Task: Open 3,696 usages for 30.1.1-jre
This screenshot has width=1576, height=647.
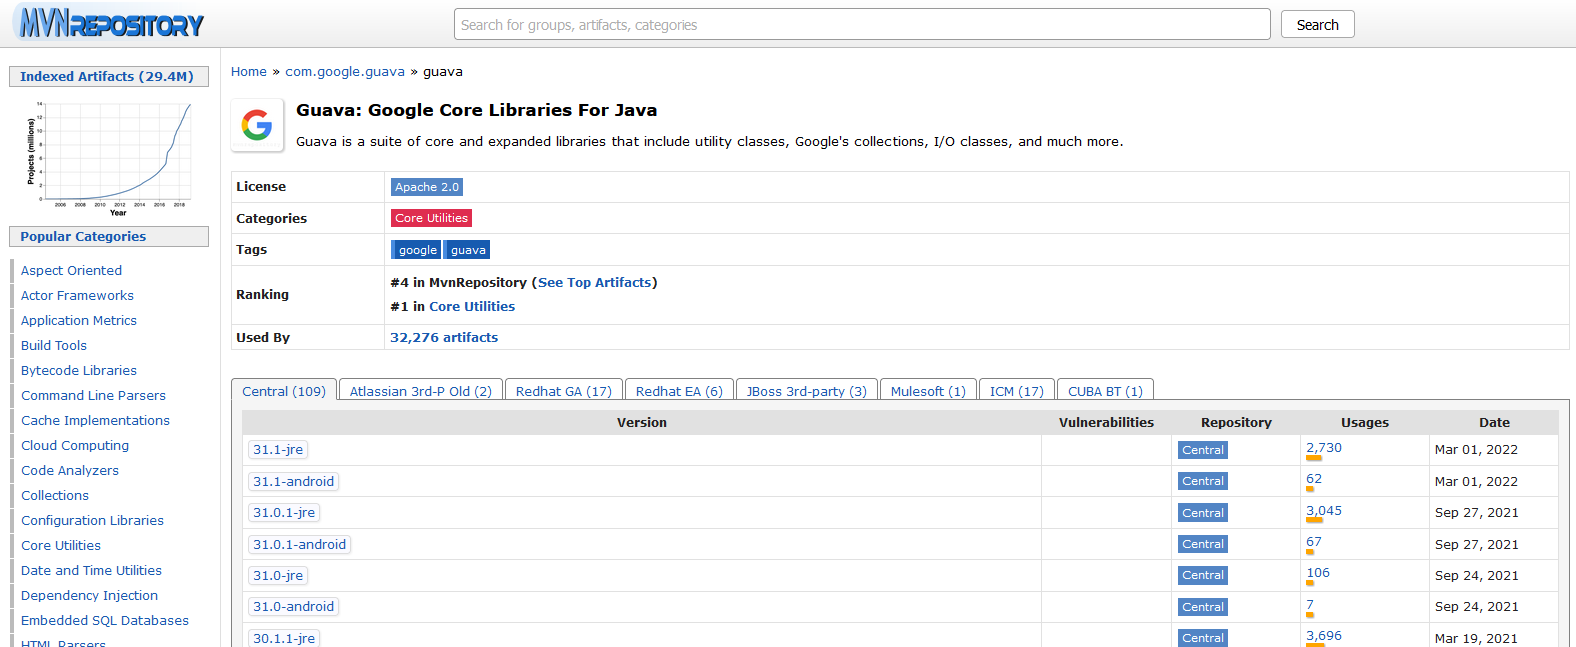Action: [x=1324, y=636]
